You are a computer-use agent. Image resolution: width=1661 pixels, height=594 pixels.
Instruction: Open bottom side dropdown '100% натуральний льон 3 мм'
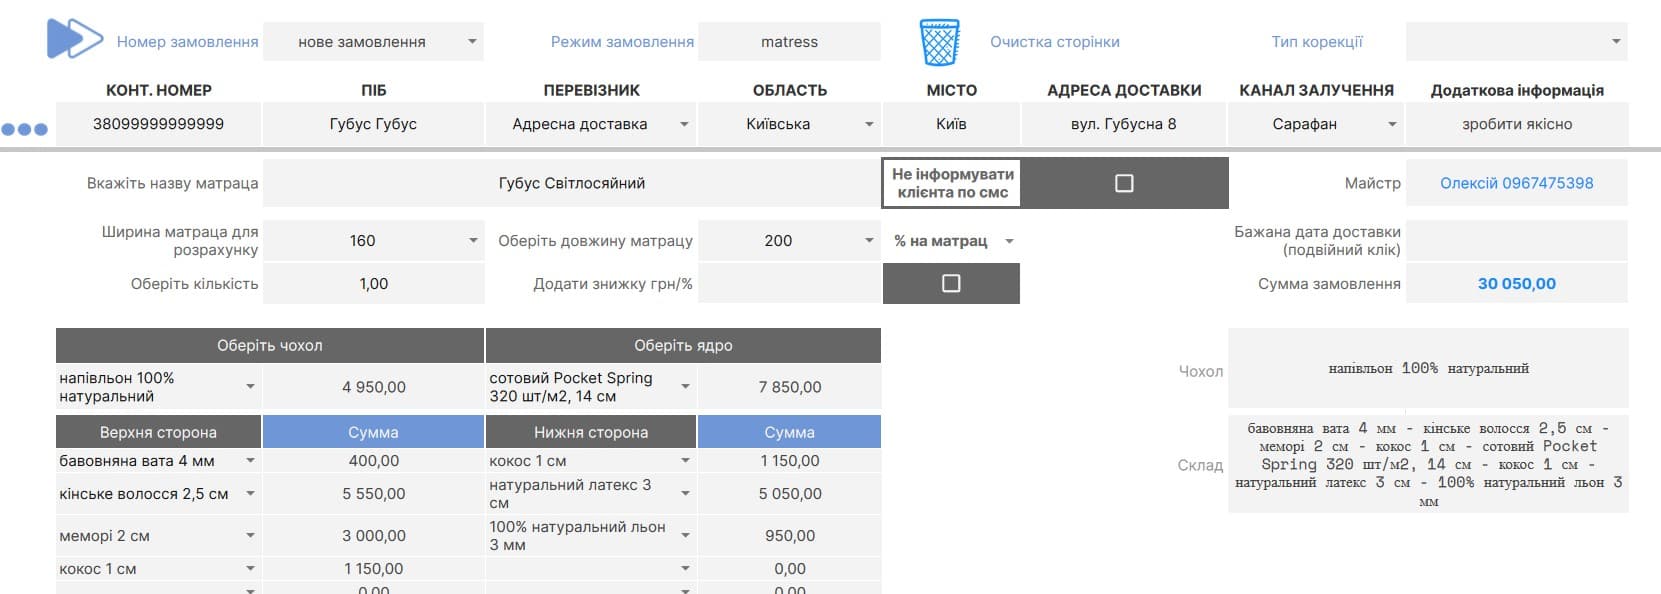point(685,536)
